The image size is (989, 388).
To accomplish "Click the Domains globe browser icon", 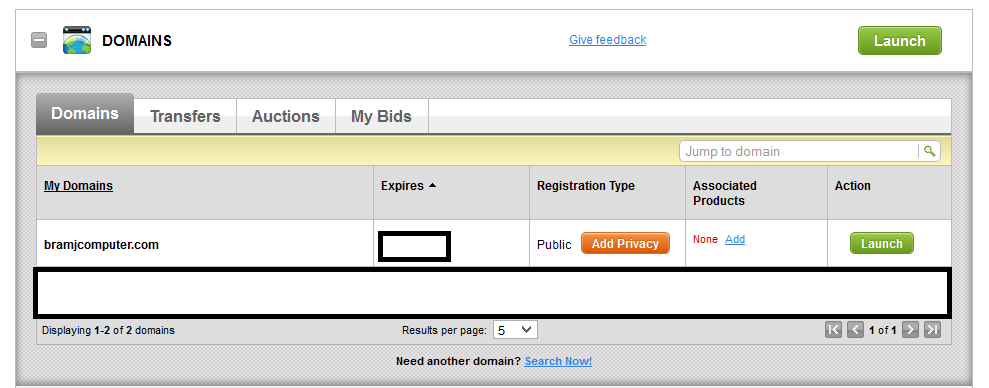I will (x=77, y=40).
